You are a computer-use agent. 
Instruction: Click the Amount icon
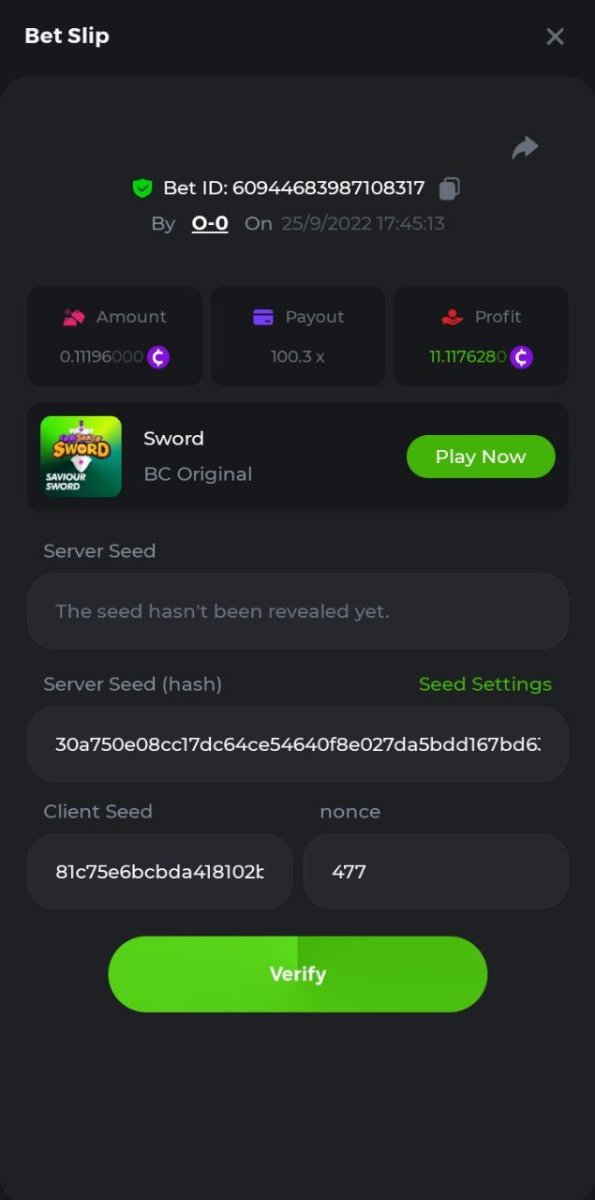(x=73, y=317)
